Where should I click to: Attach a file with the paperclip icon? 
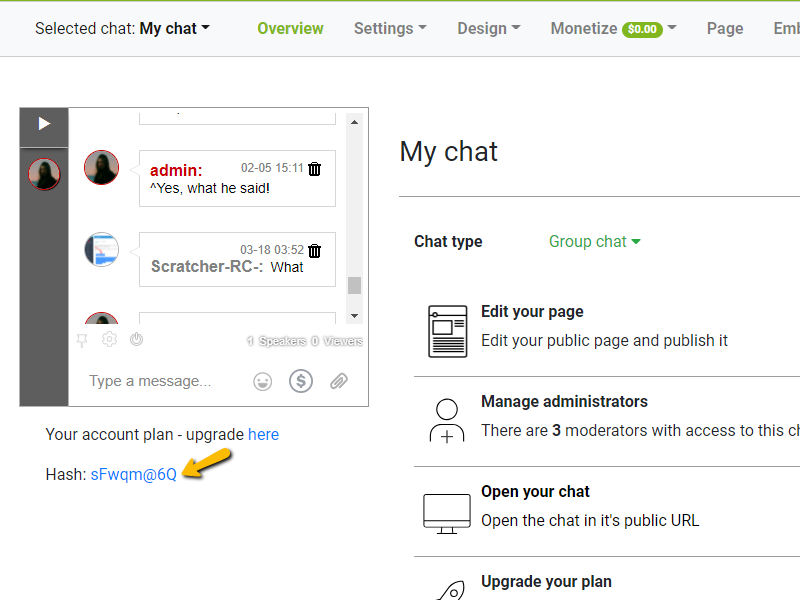[338, 381]
